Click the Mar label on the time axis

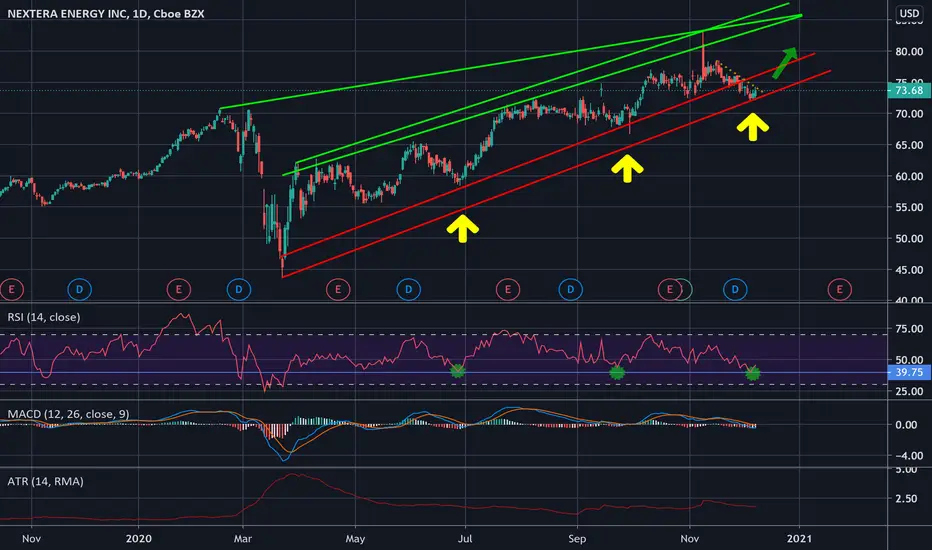243,539
